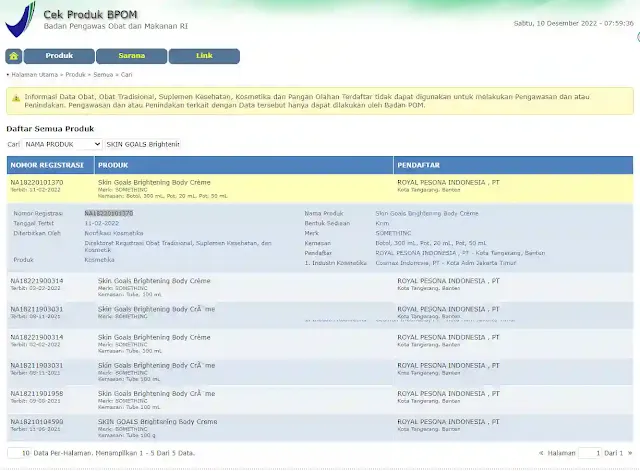640x471 pixels.
Task: Click the Semua breadcrumb link
Action: pos(103,75)
